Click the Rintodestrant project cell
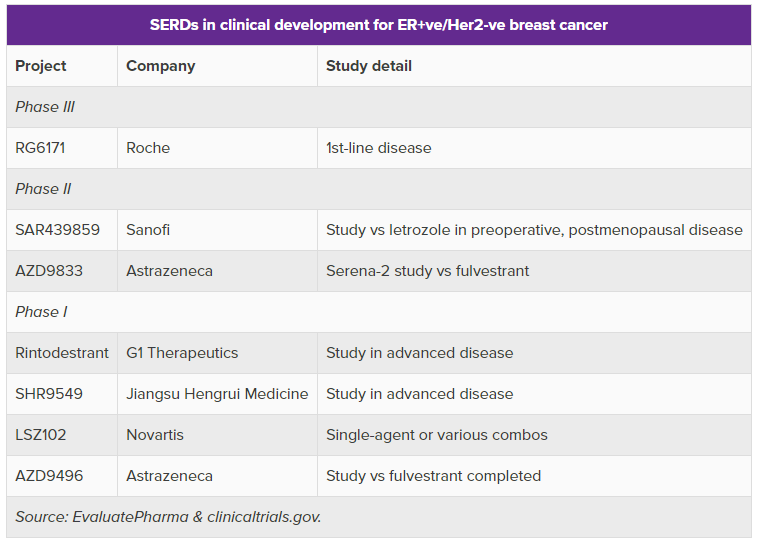The image size is (757, 543). click(x=62, y=353)
